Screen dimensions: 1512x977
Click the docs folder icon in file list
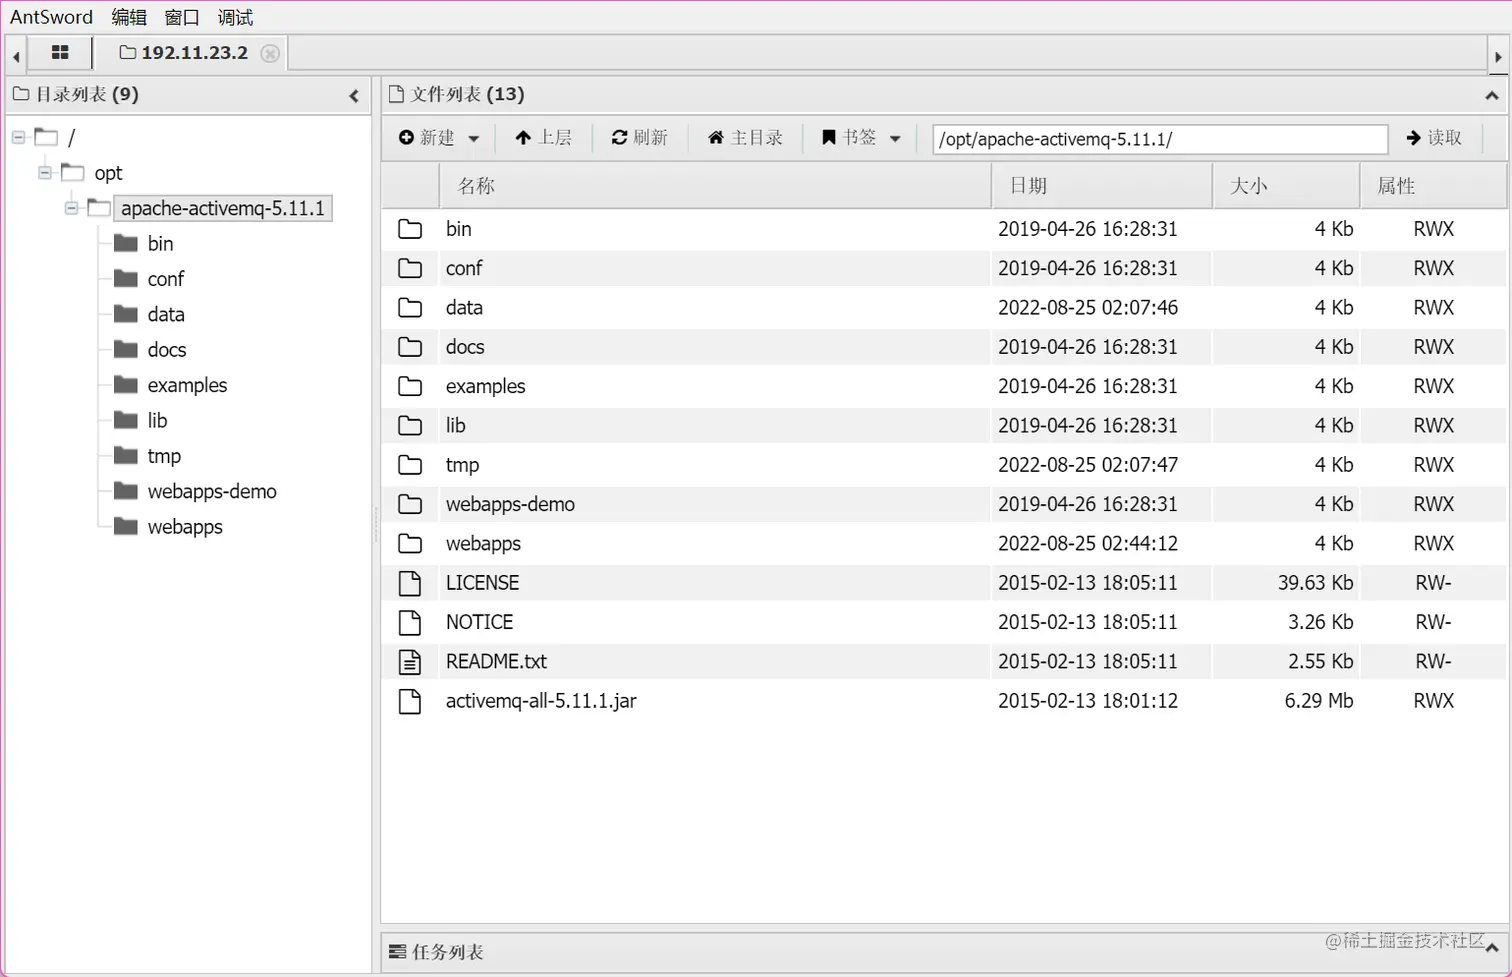coord(410,347)
